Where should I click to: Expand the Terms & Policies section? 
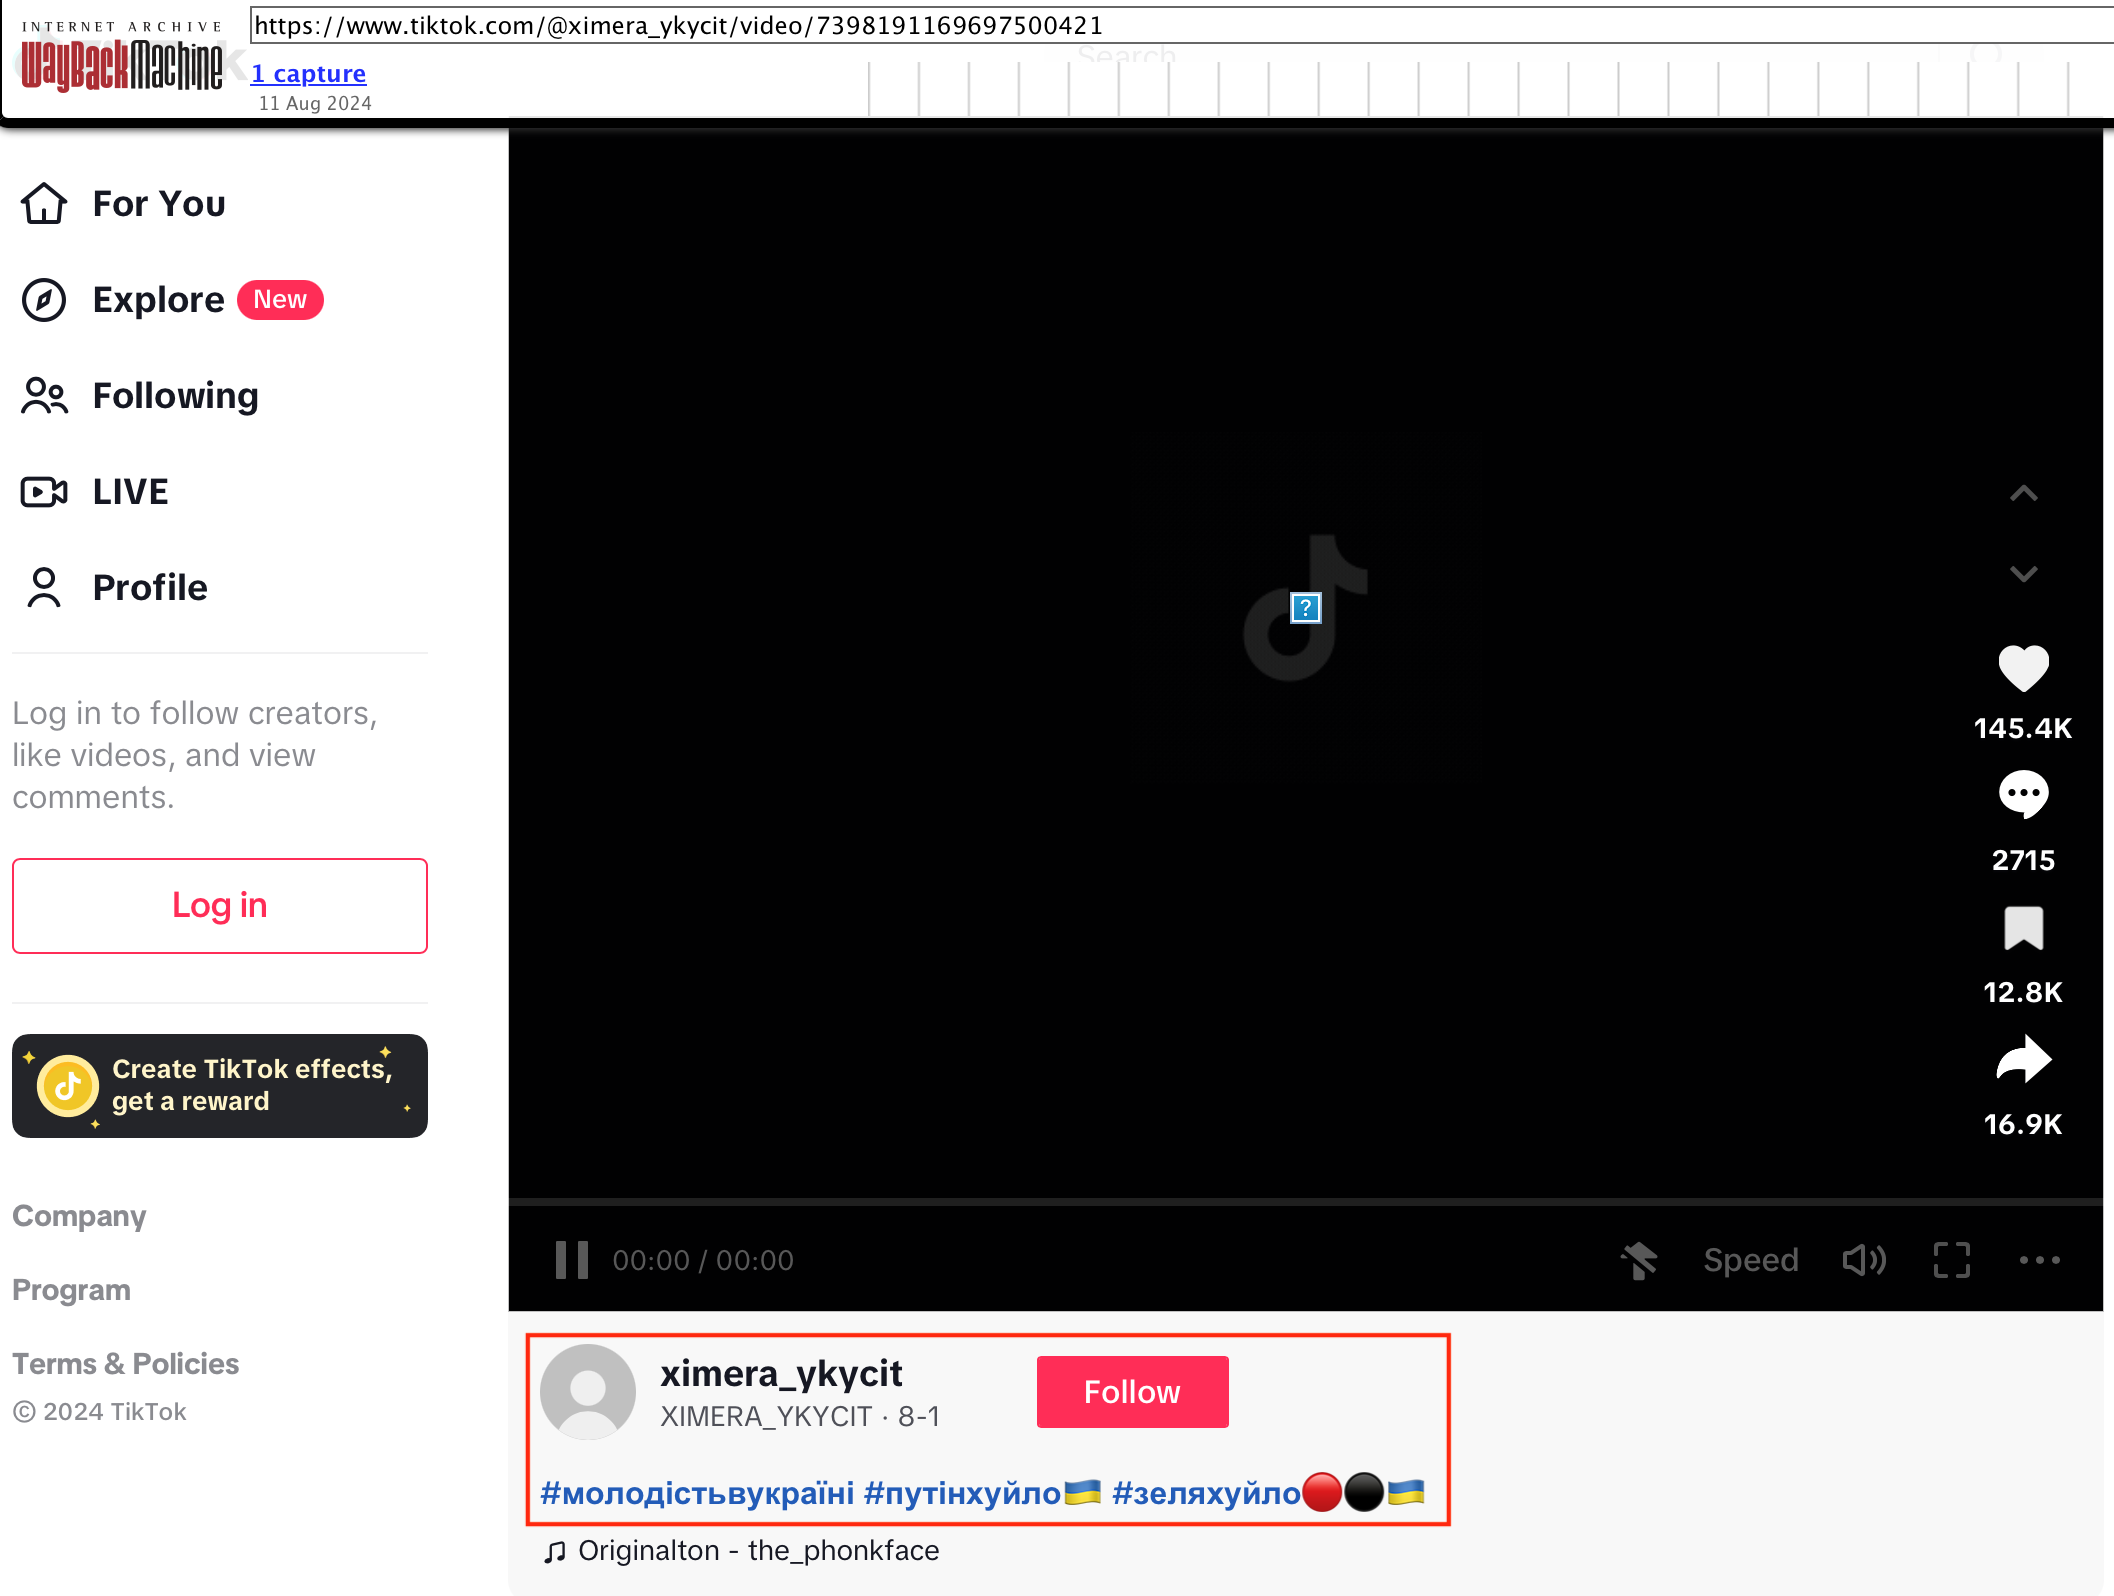click(125, 1364)
